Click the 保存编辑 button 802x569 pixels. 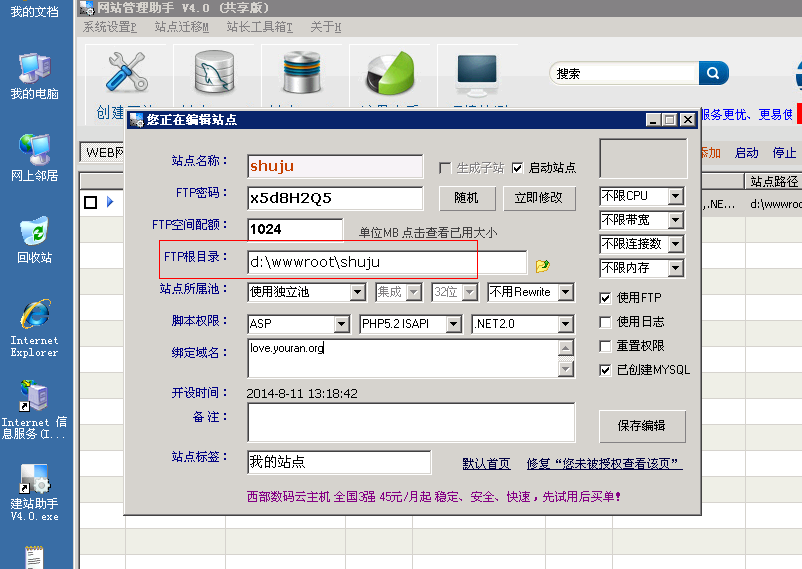point(642,425)
